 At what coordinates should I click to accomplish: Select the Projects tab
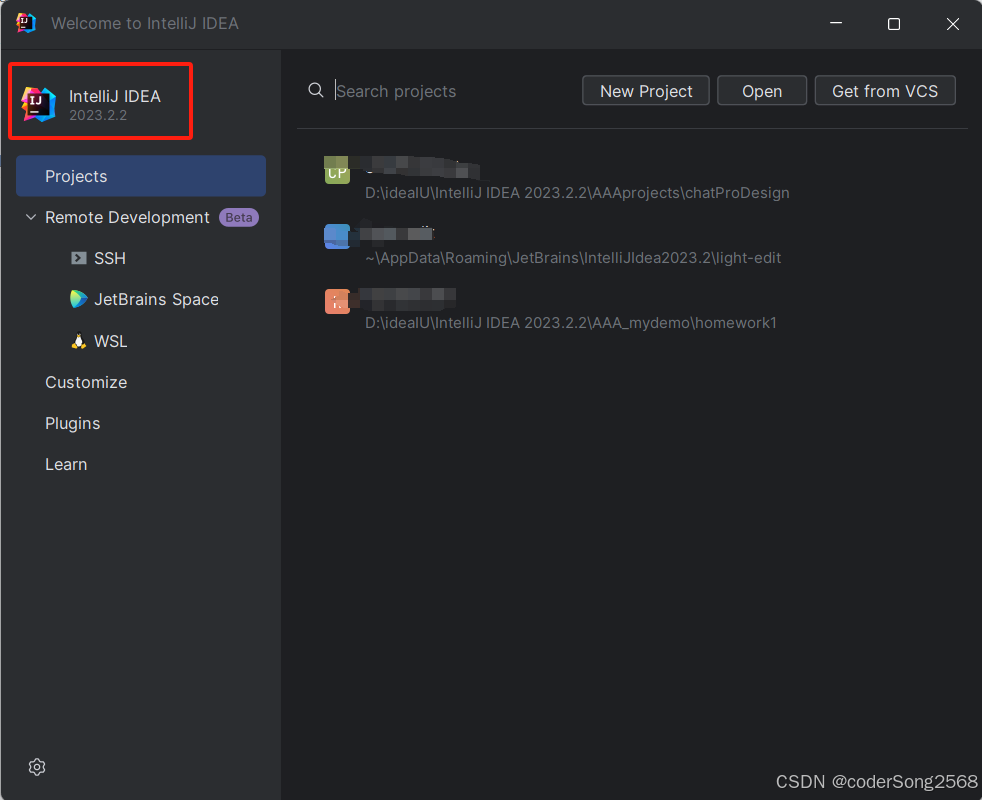[x=141, y=176]
